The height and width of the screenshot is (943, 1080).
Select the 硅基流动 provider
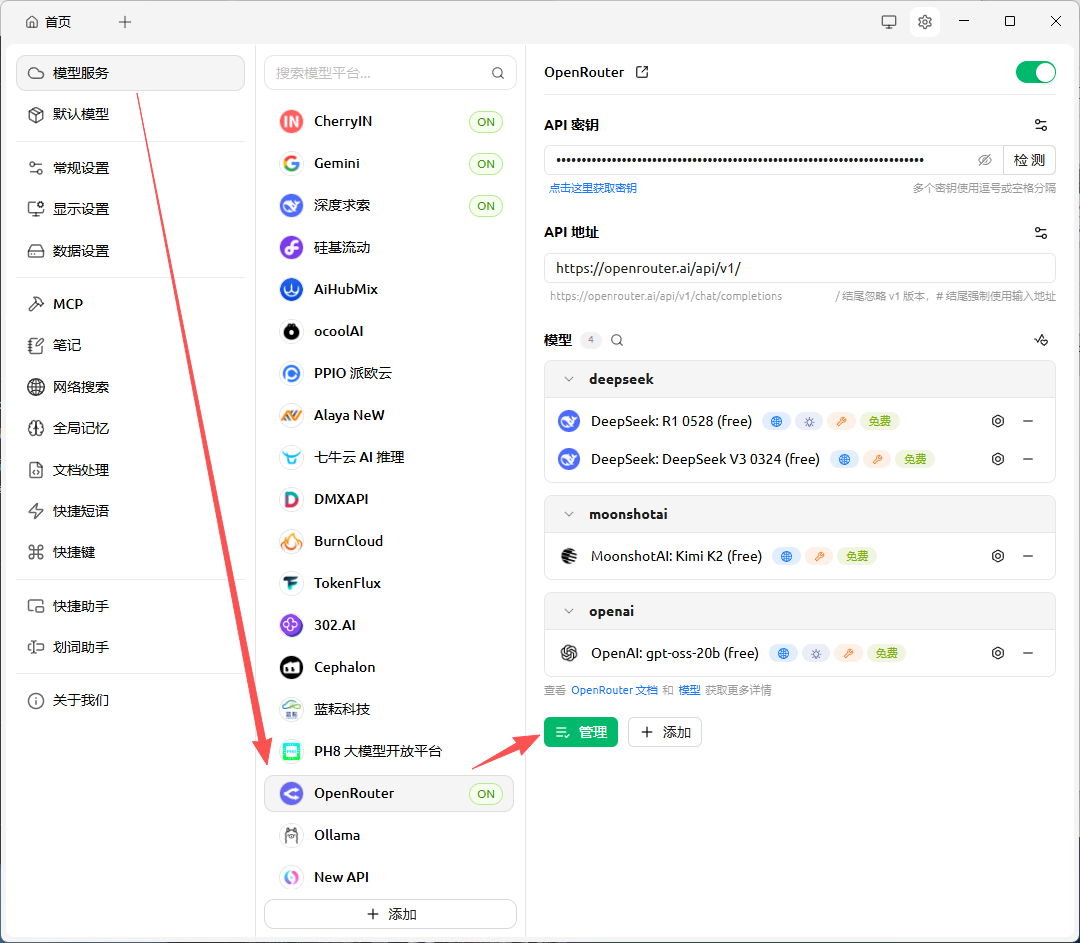click(x=389, y=248)
